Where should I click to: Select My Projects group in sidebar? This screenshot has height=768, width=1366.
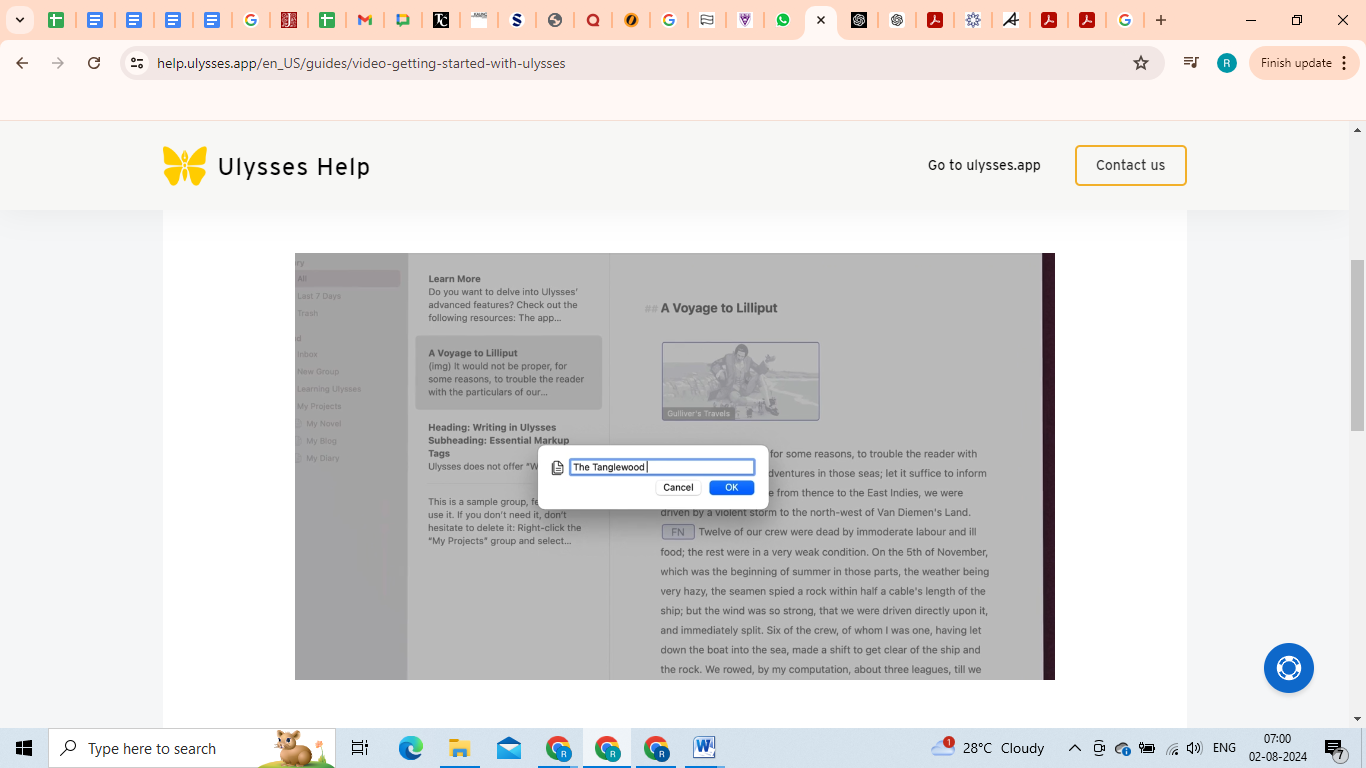(x=319, y=406)
